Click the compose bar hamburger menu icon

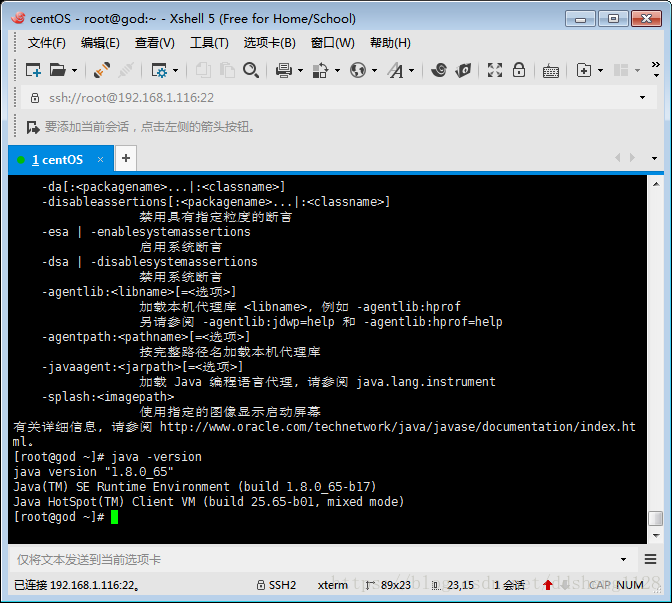coord(651,559)
